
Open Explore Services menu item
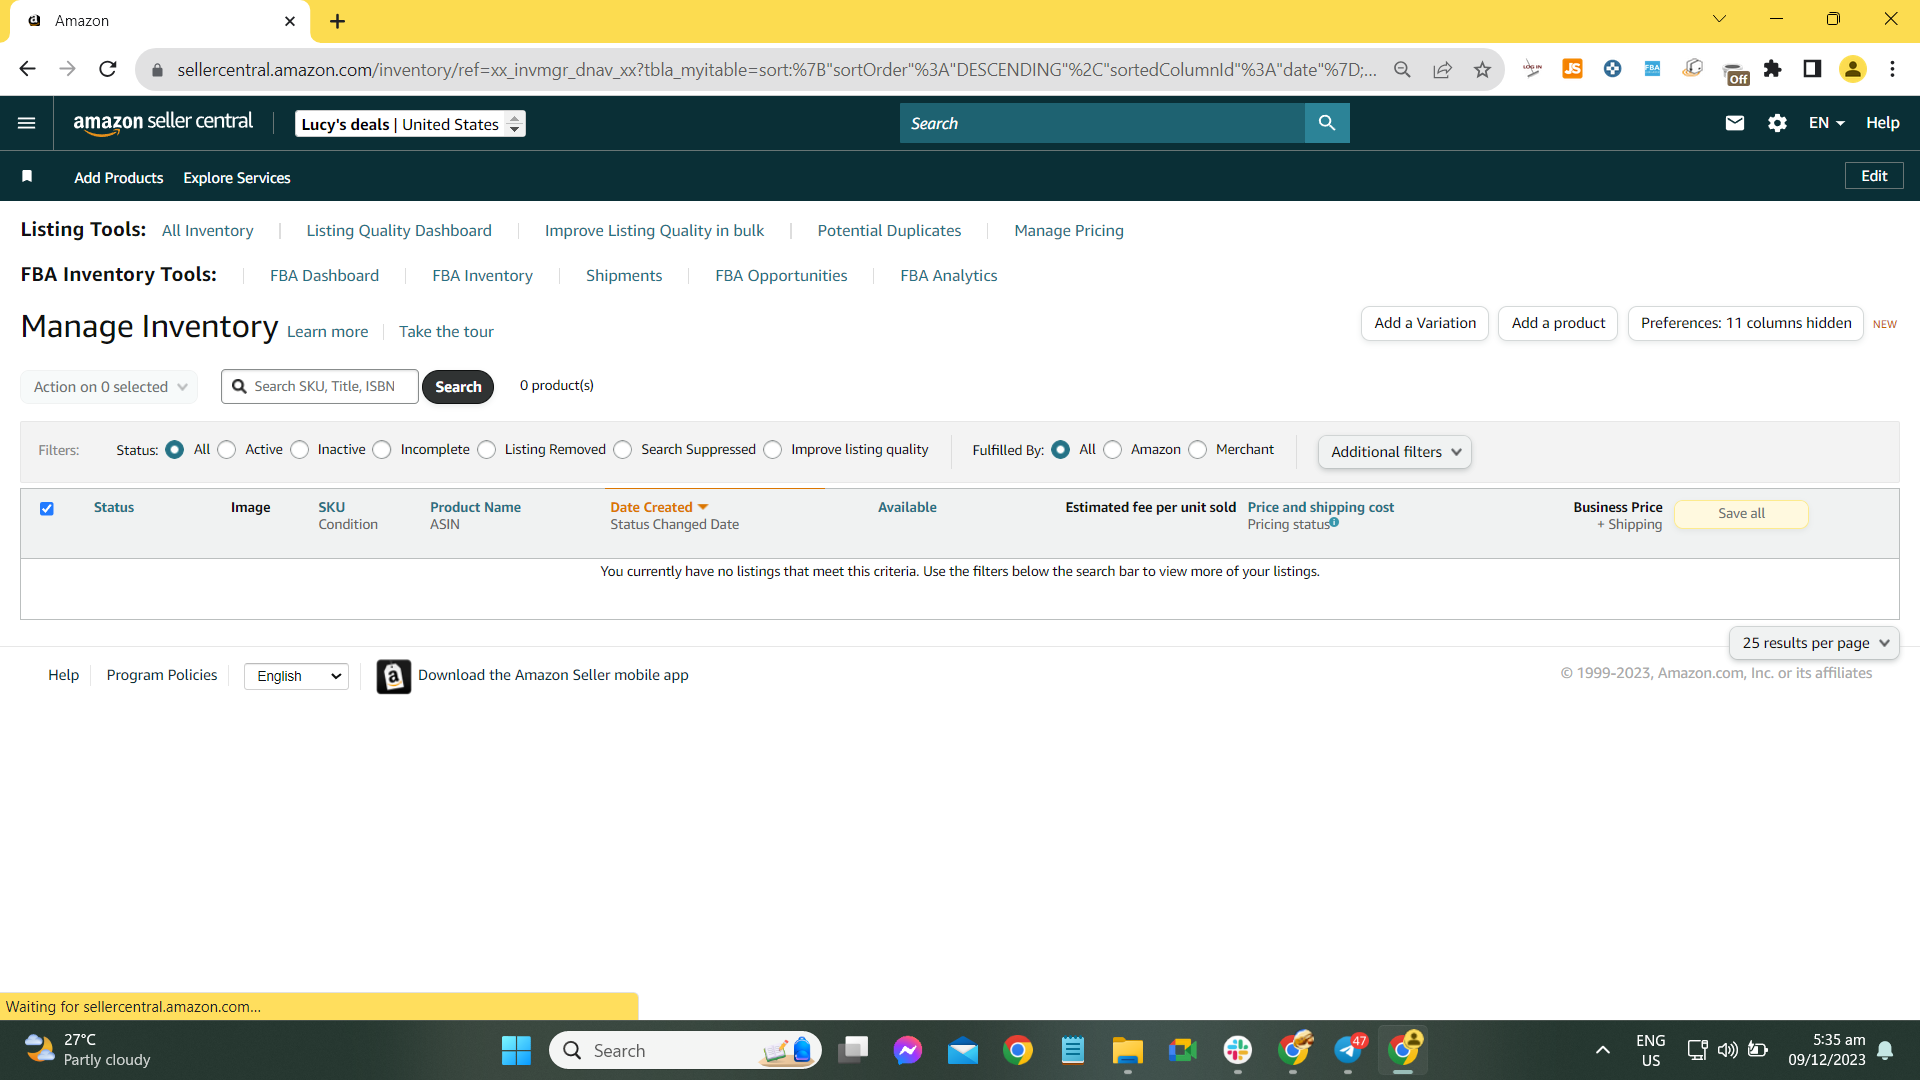click(x=237, y=178)
